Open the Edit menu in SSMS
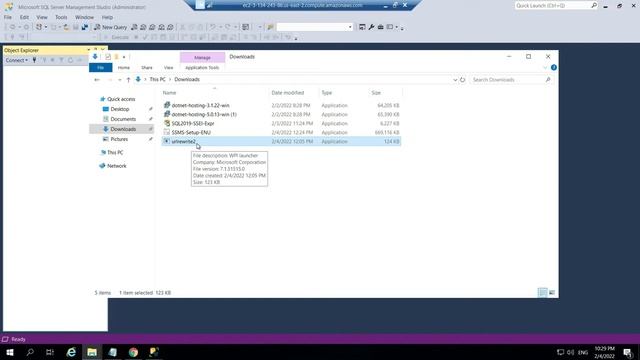Screen dimensions: 640x360 point(24,17)
